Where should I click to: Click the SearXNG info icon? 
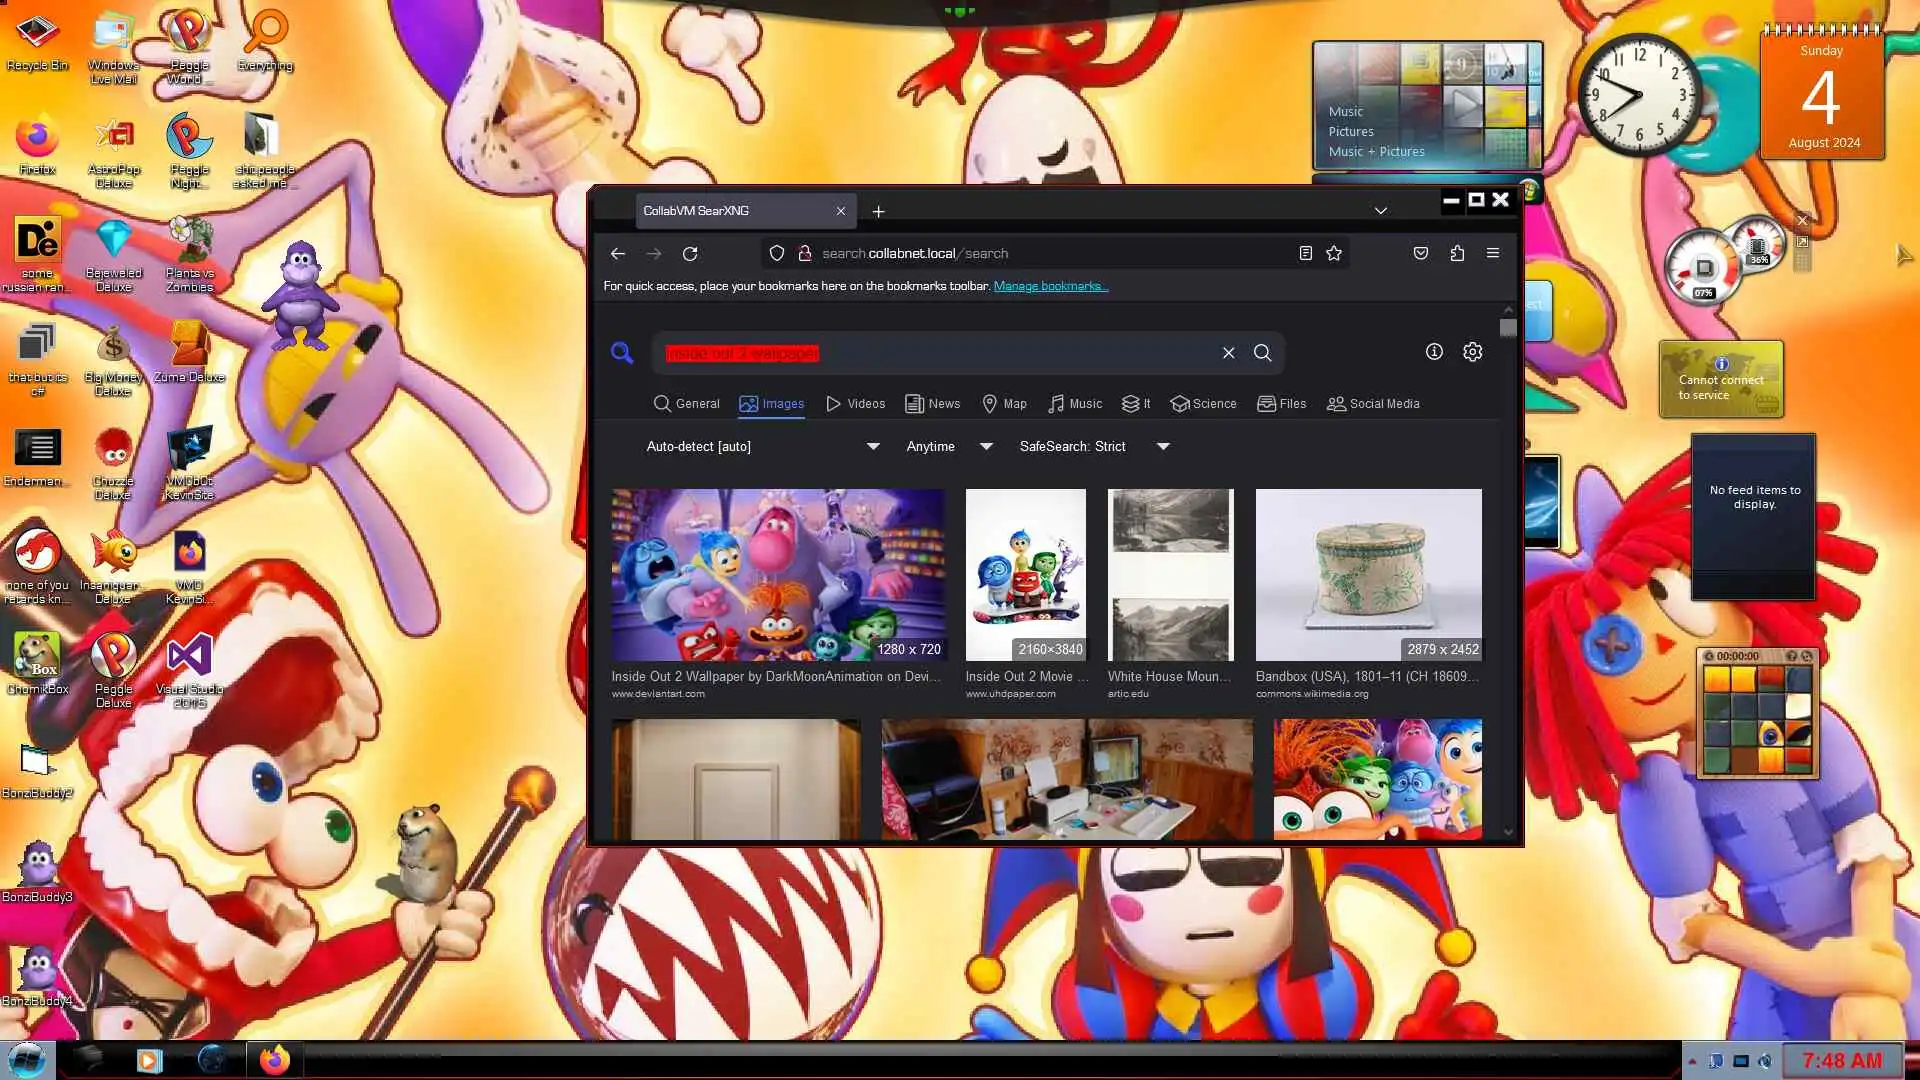coord(1434,352)
